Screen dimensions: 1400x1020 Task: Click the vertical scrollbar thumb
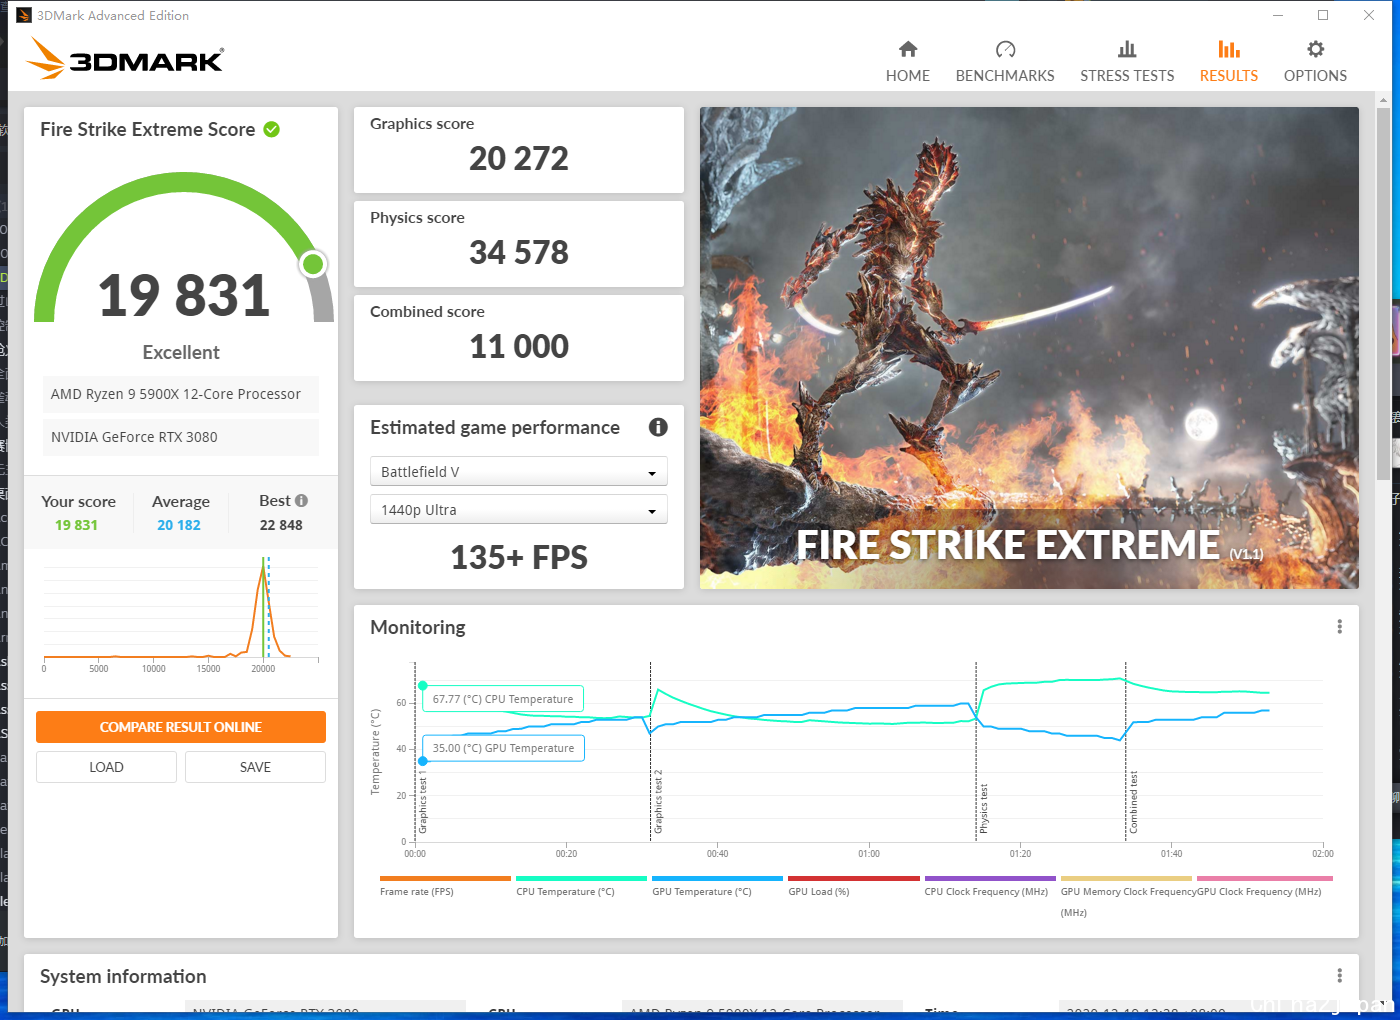tap(1383, 293)
